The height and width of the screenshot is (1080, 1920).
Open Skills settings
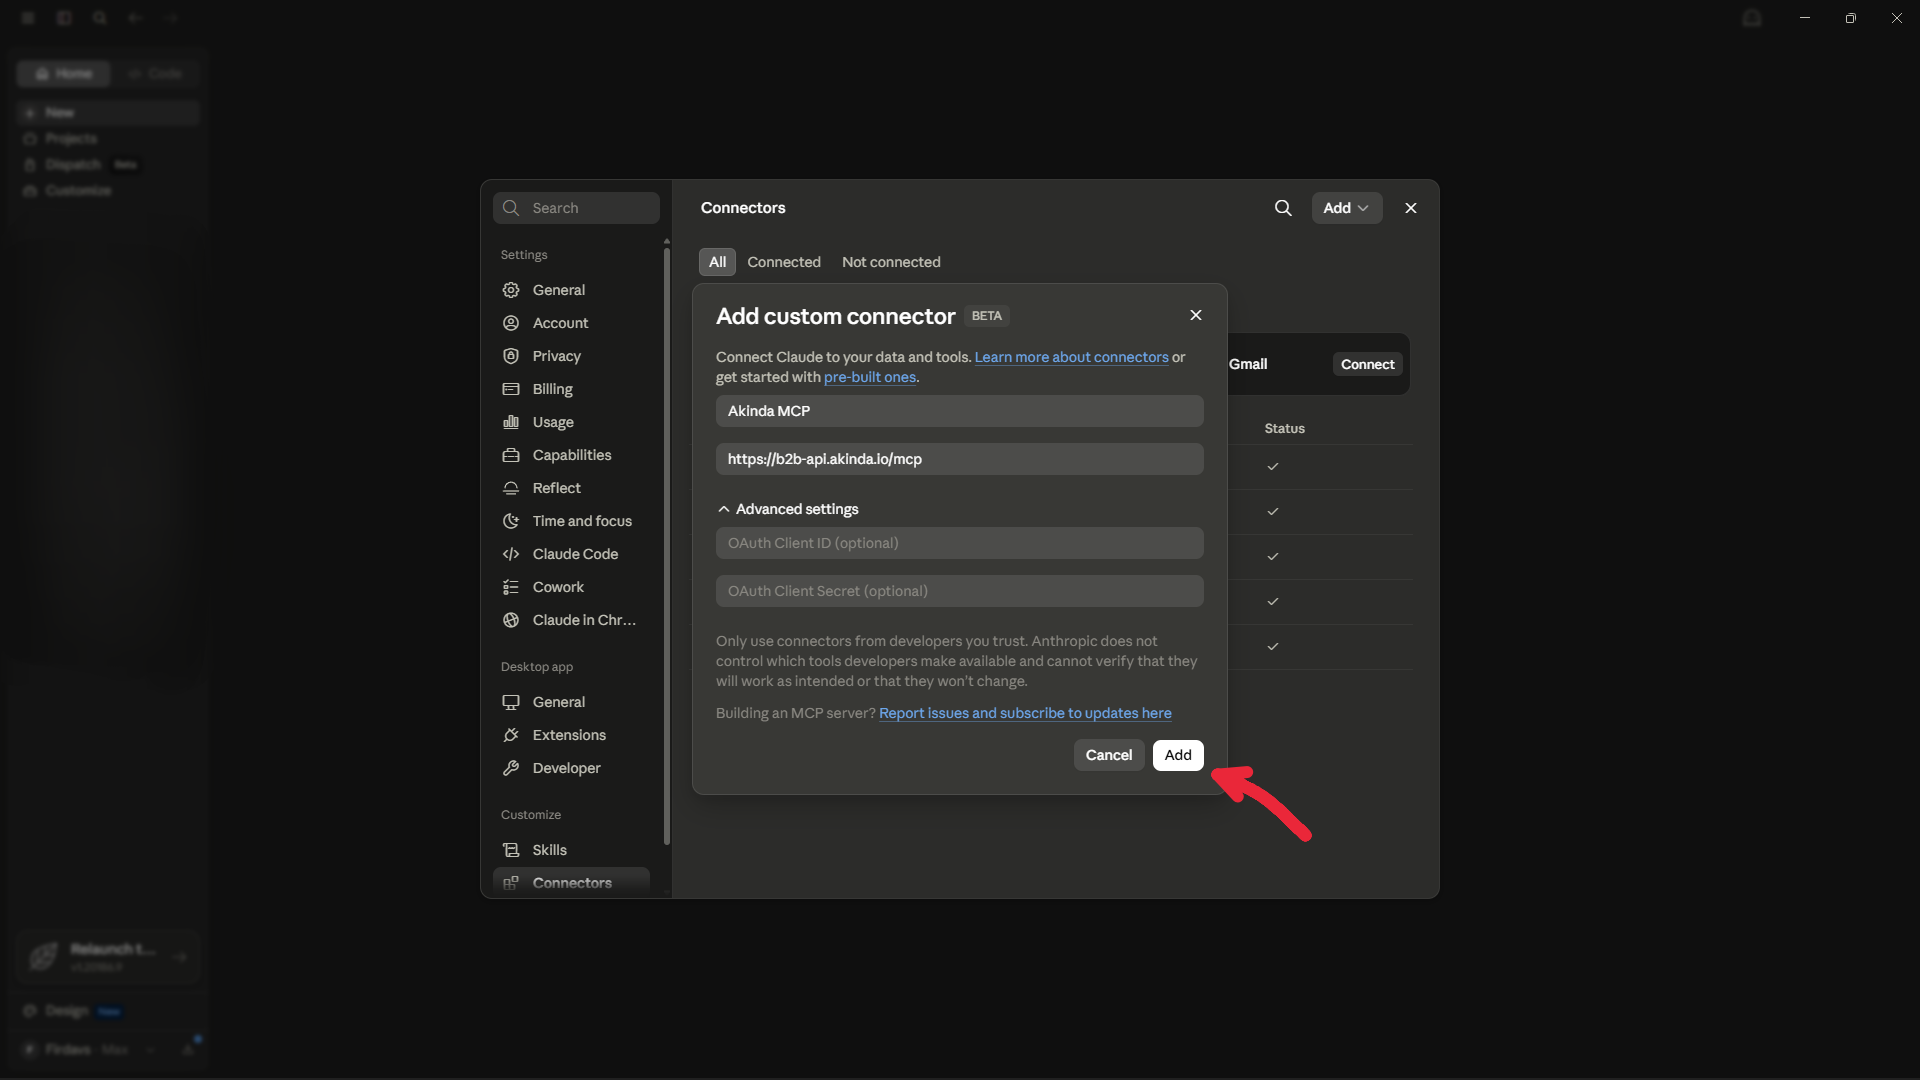(x=571, y=850)
